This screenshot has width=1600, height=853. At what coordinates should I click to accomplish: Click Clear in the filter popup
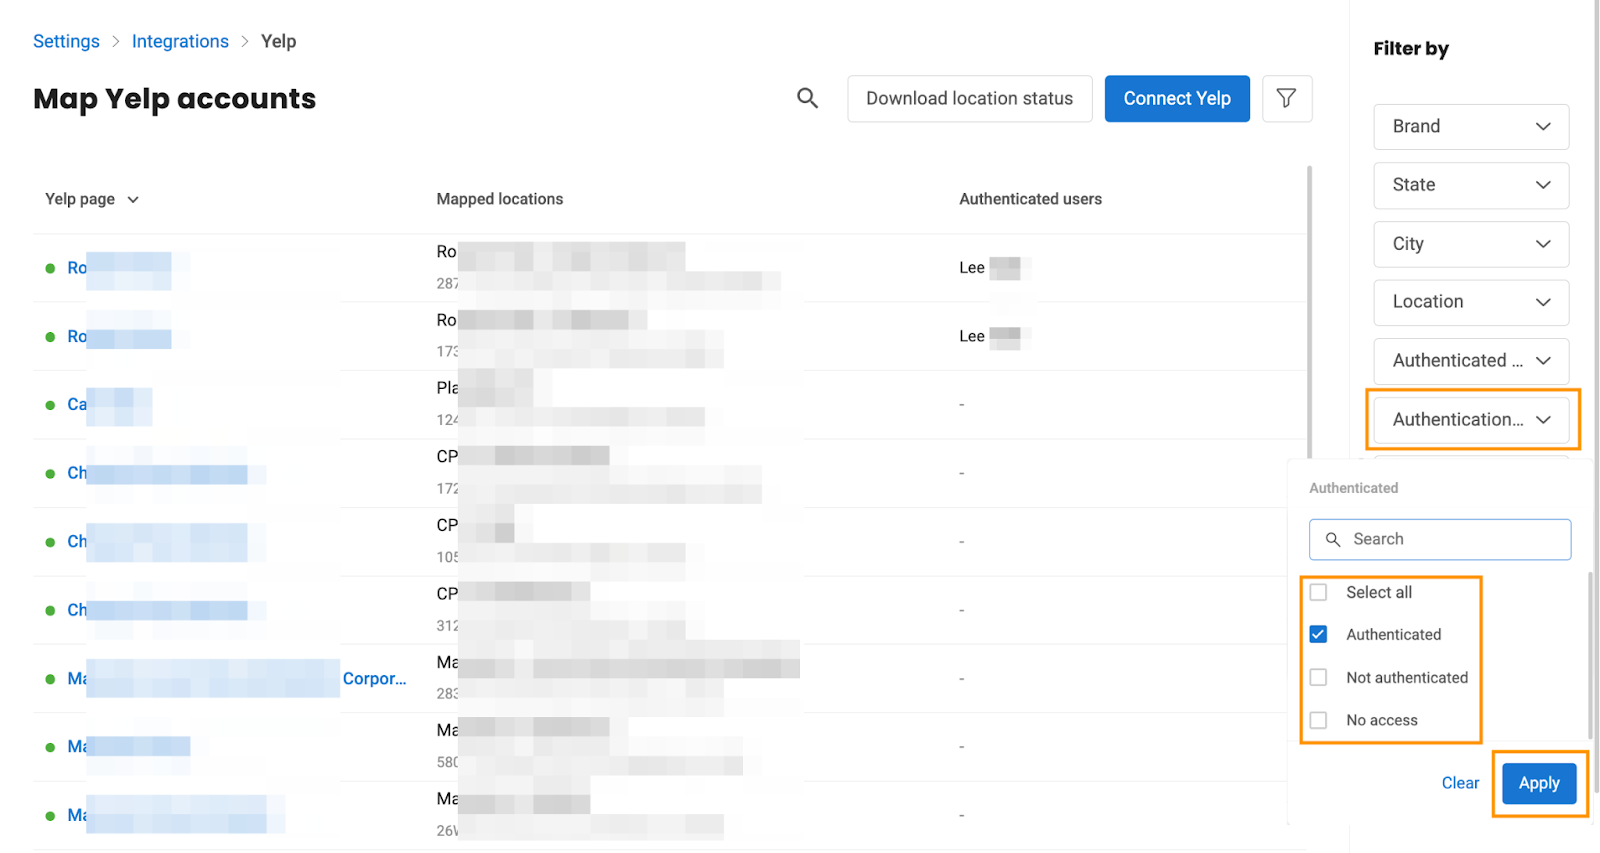(x=1460, y=783)
